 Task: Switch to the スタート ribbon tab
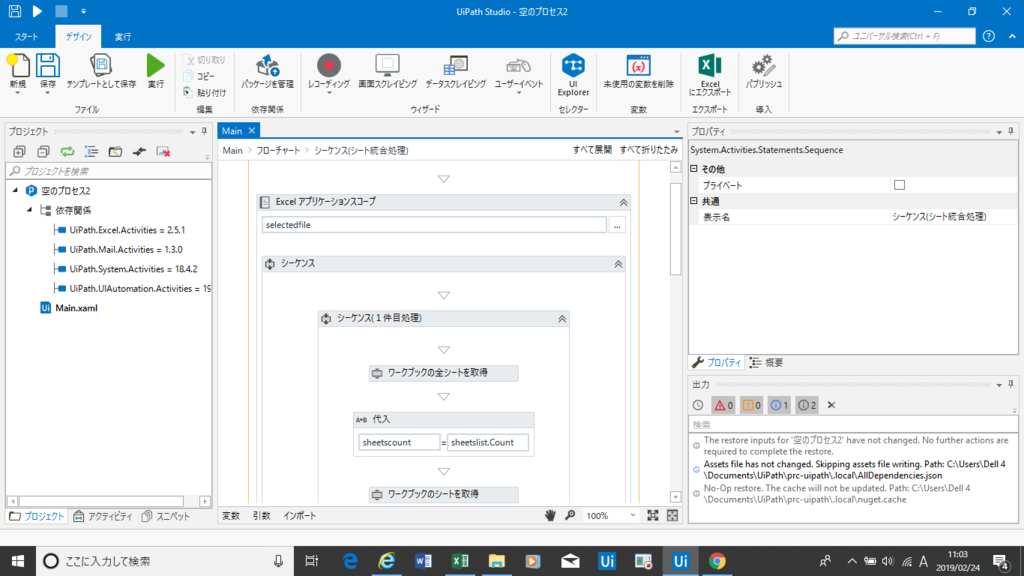click(x=26, y=37)
